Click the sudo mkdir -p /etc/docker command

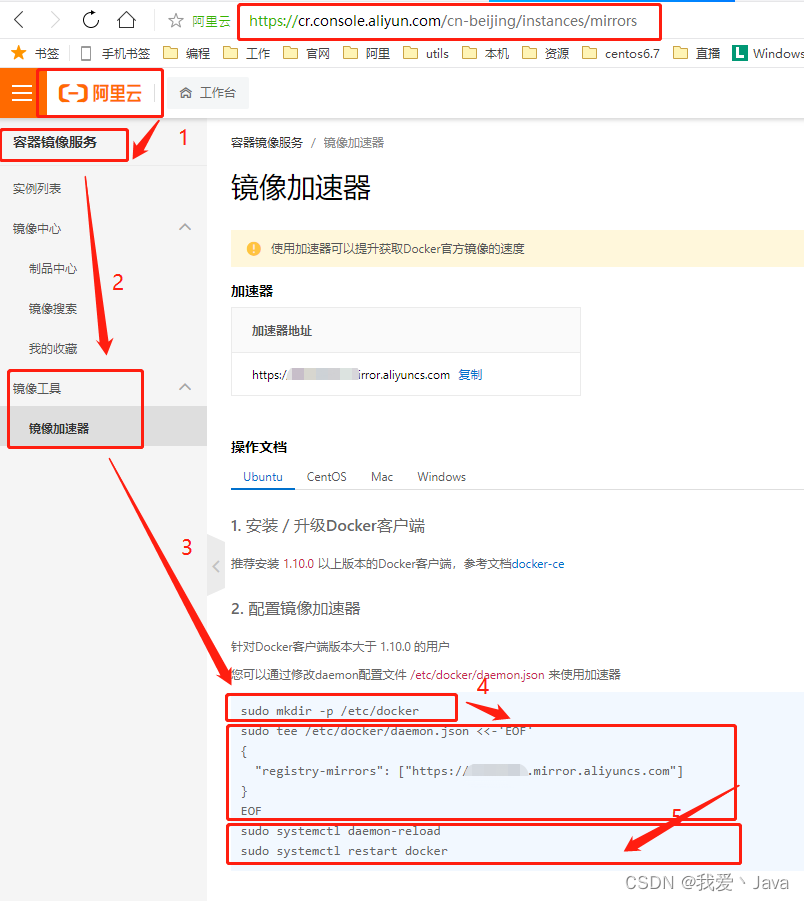[330, 711]
